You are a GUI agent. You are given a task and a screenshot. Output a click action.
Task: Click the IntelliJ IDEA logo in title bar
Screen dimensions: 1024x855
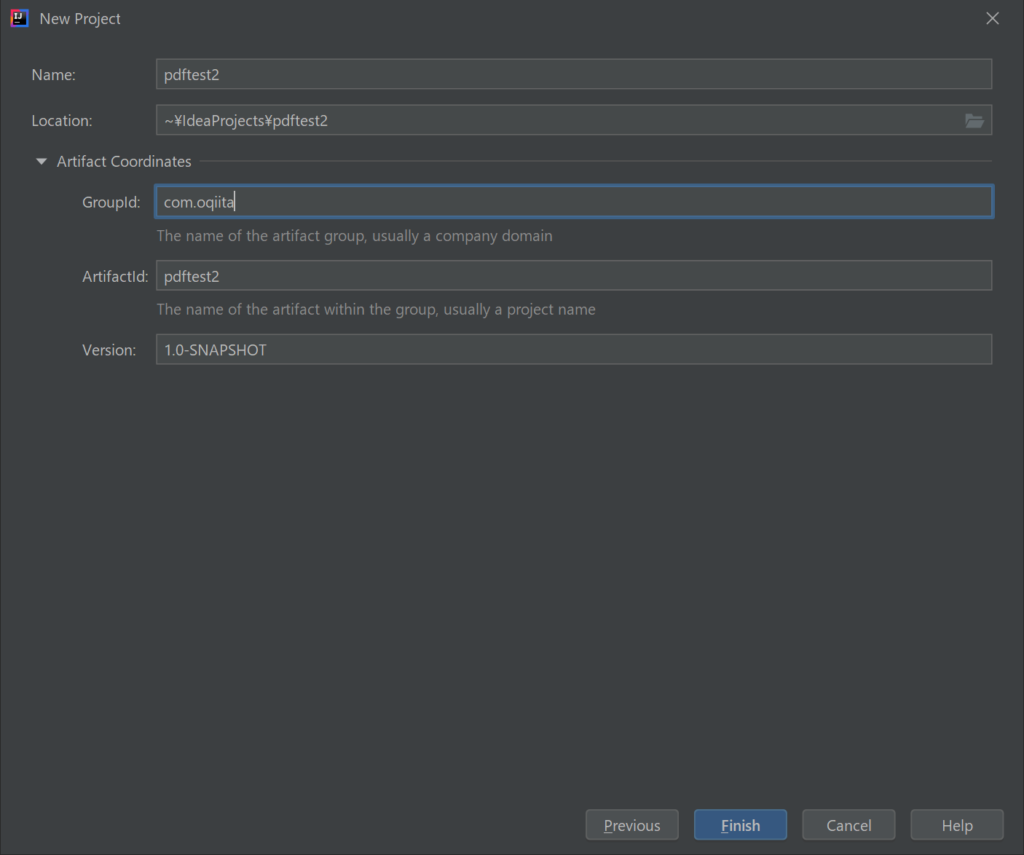click(x=19, y=18)
